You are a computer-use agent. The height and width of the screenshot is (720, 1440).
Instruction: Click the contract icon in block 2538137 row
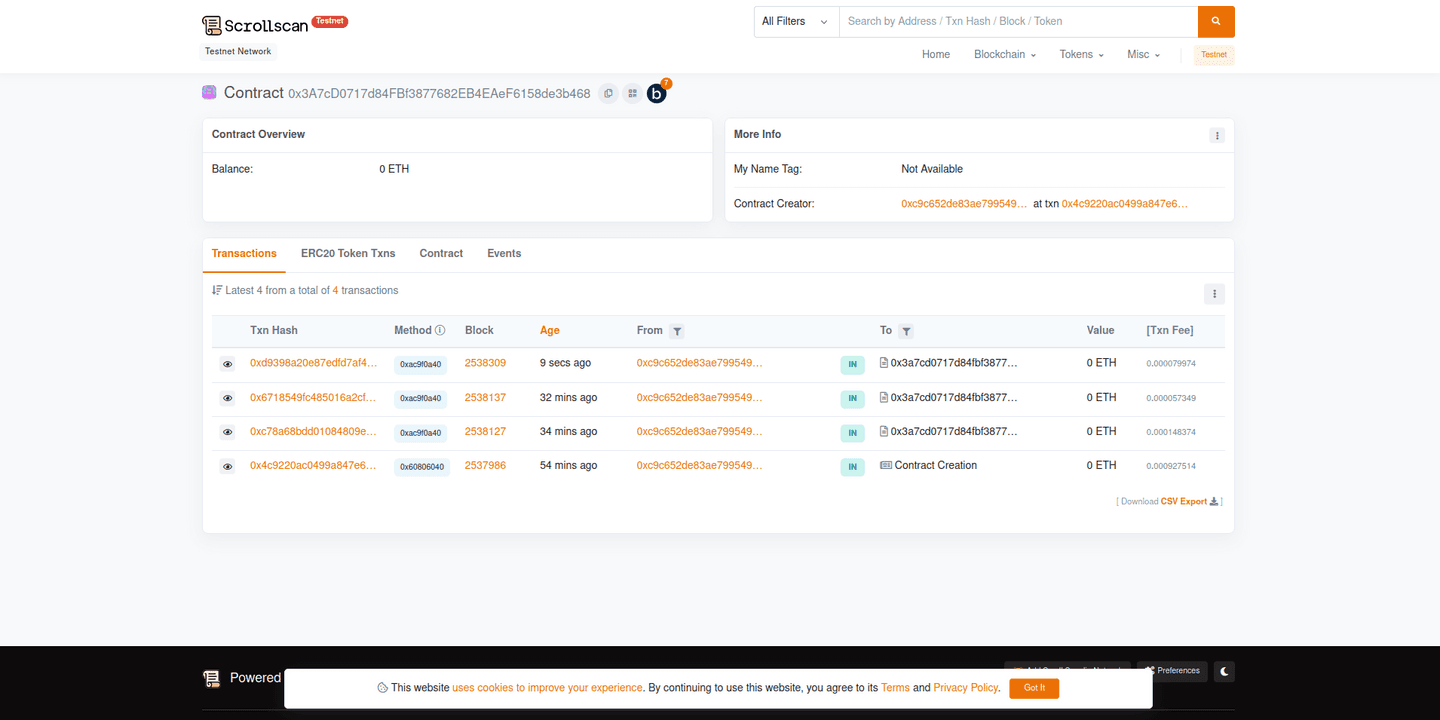(x=884, y=397)
